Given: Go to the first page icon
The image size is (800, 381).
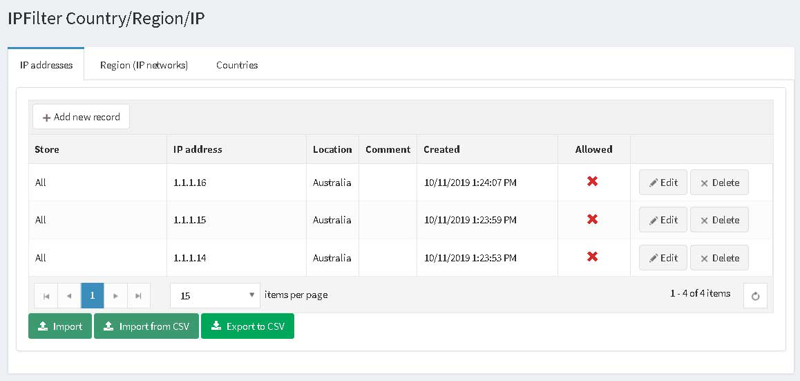Looking at the screenshot, I should tap(46, 296).
